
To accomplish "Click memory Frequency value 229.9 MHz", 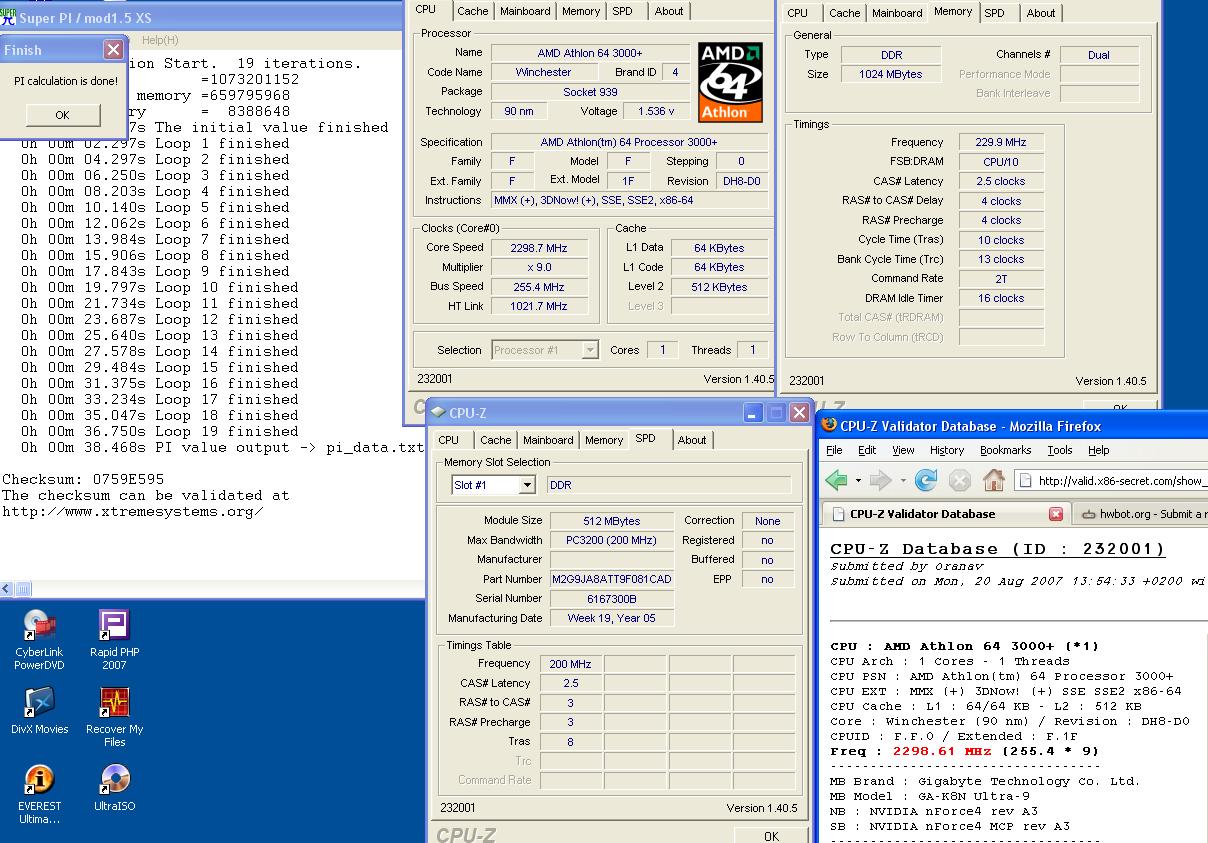I will point(1002,142).
